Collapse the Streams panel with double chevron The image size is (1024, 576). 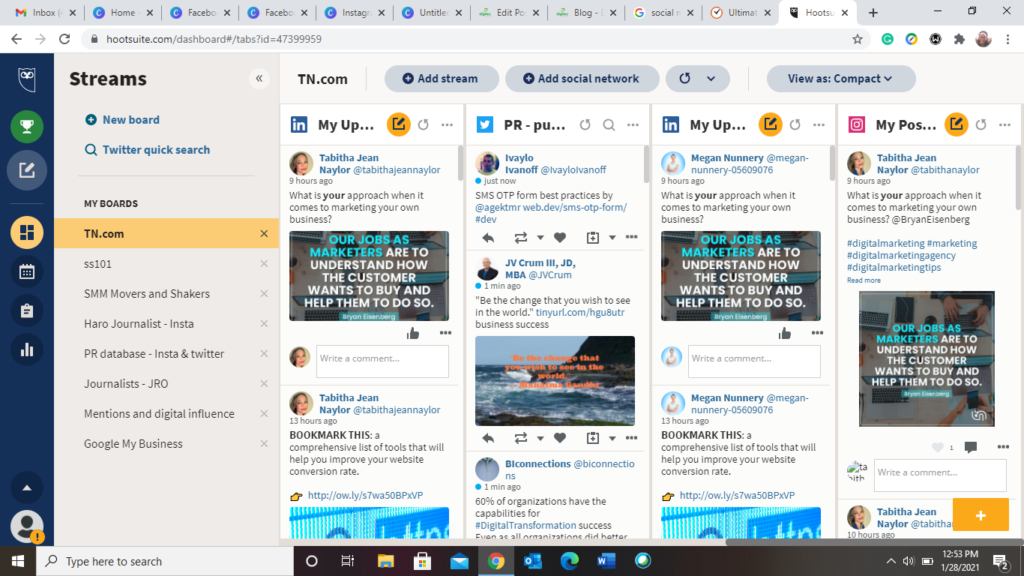(x=259, y=79)
